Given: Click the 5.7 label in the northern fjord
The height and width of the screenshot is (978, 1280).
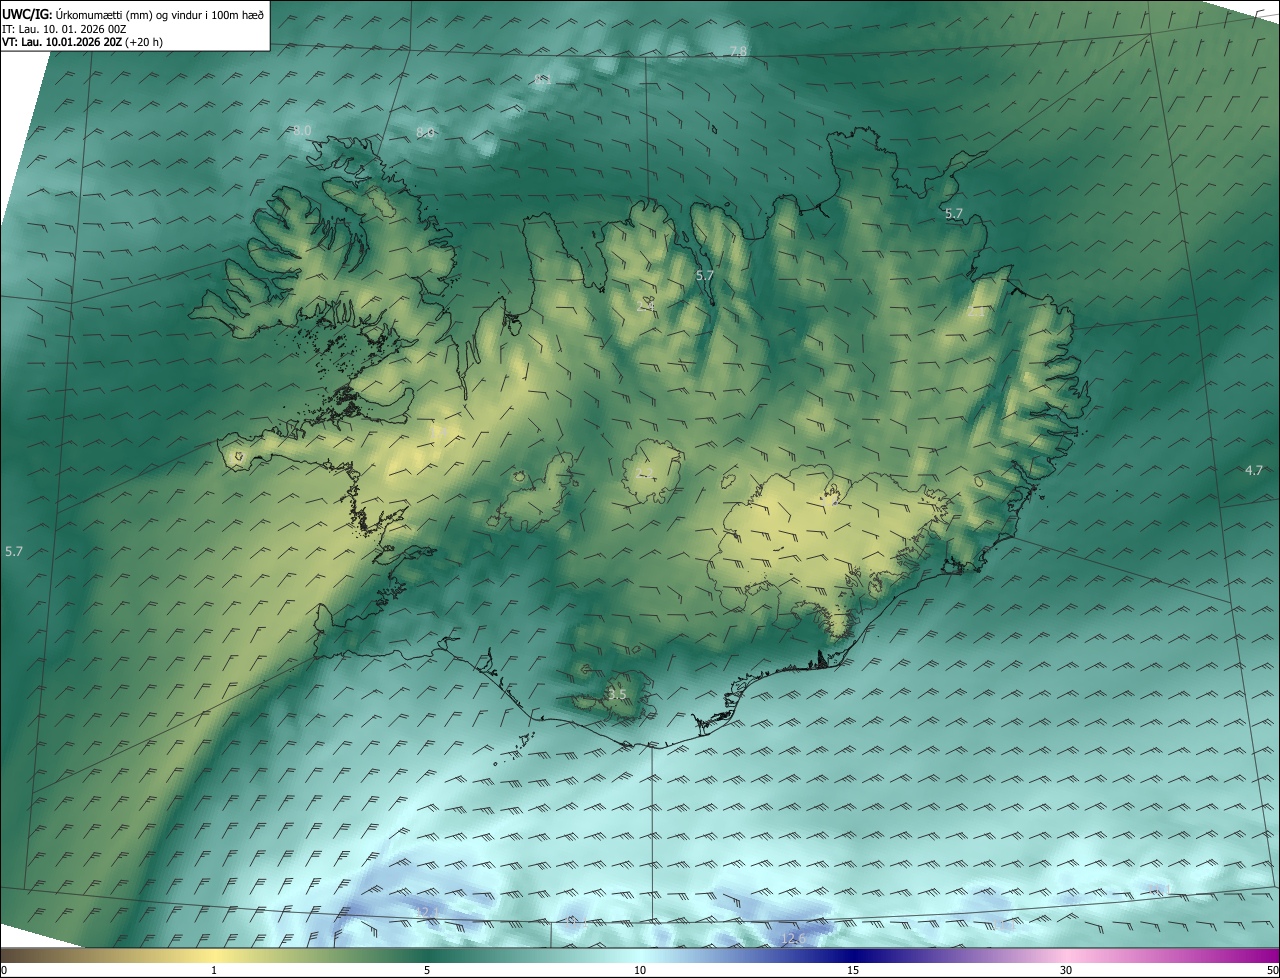Looking at the screenshot, I should pyautogui.click(x=705, y=275).
